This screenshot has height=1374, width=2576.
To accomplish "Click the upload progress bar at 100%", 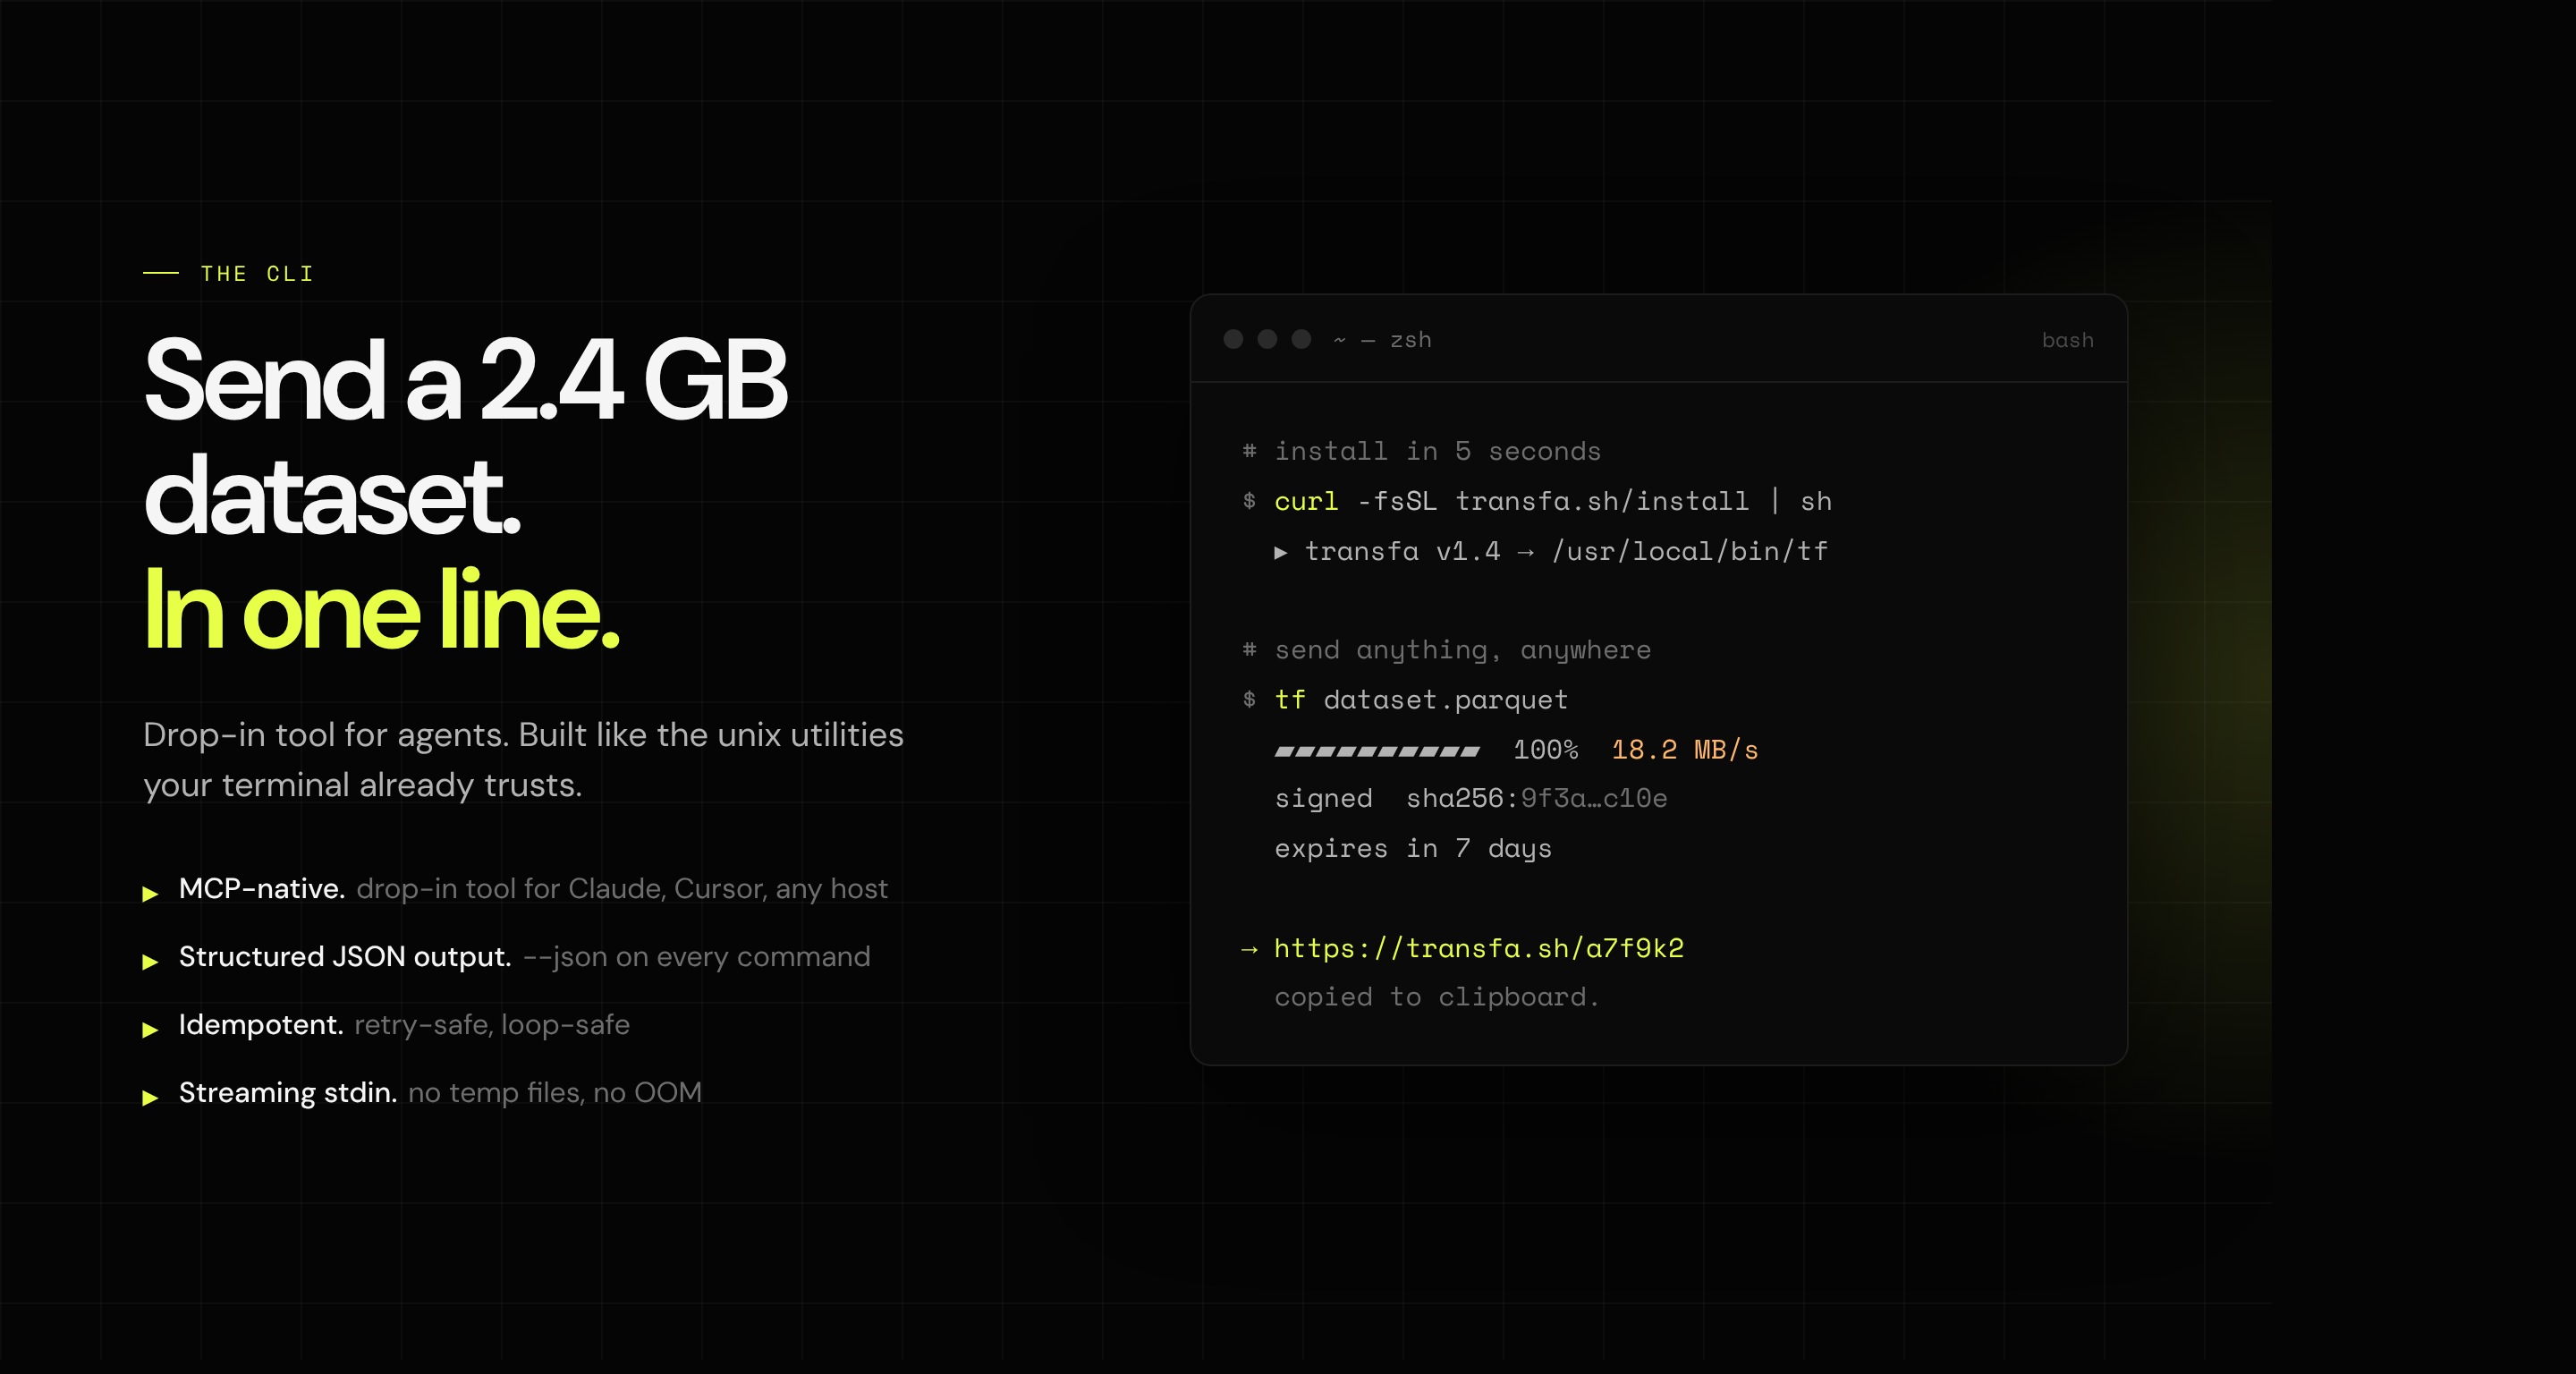I will 1377,751.
